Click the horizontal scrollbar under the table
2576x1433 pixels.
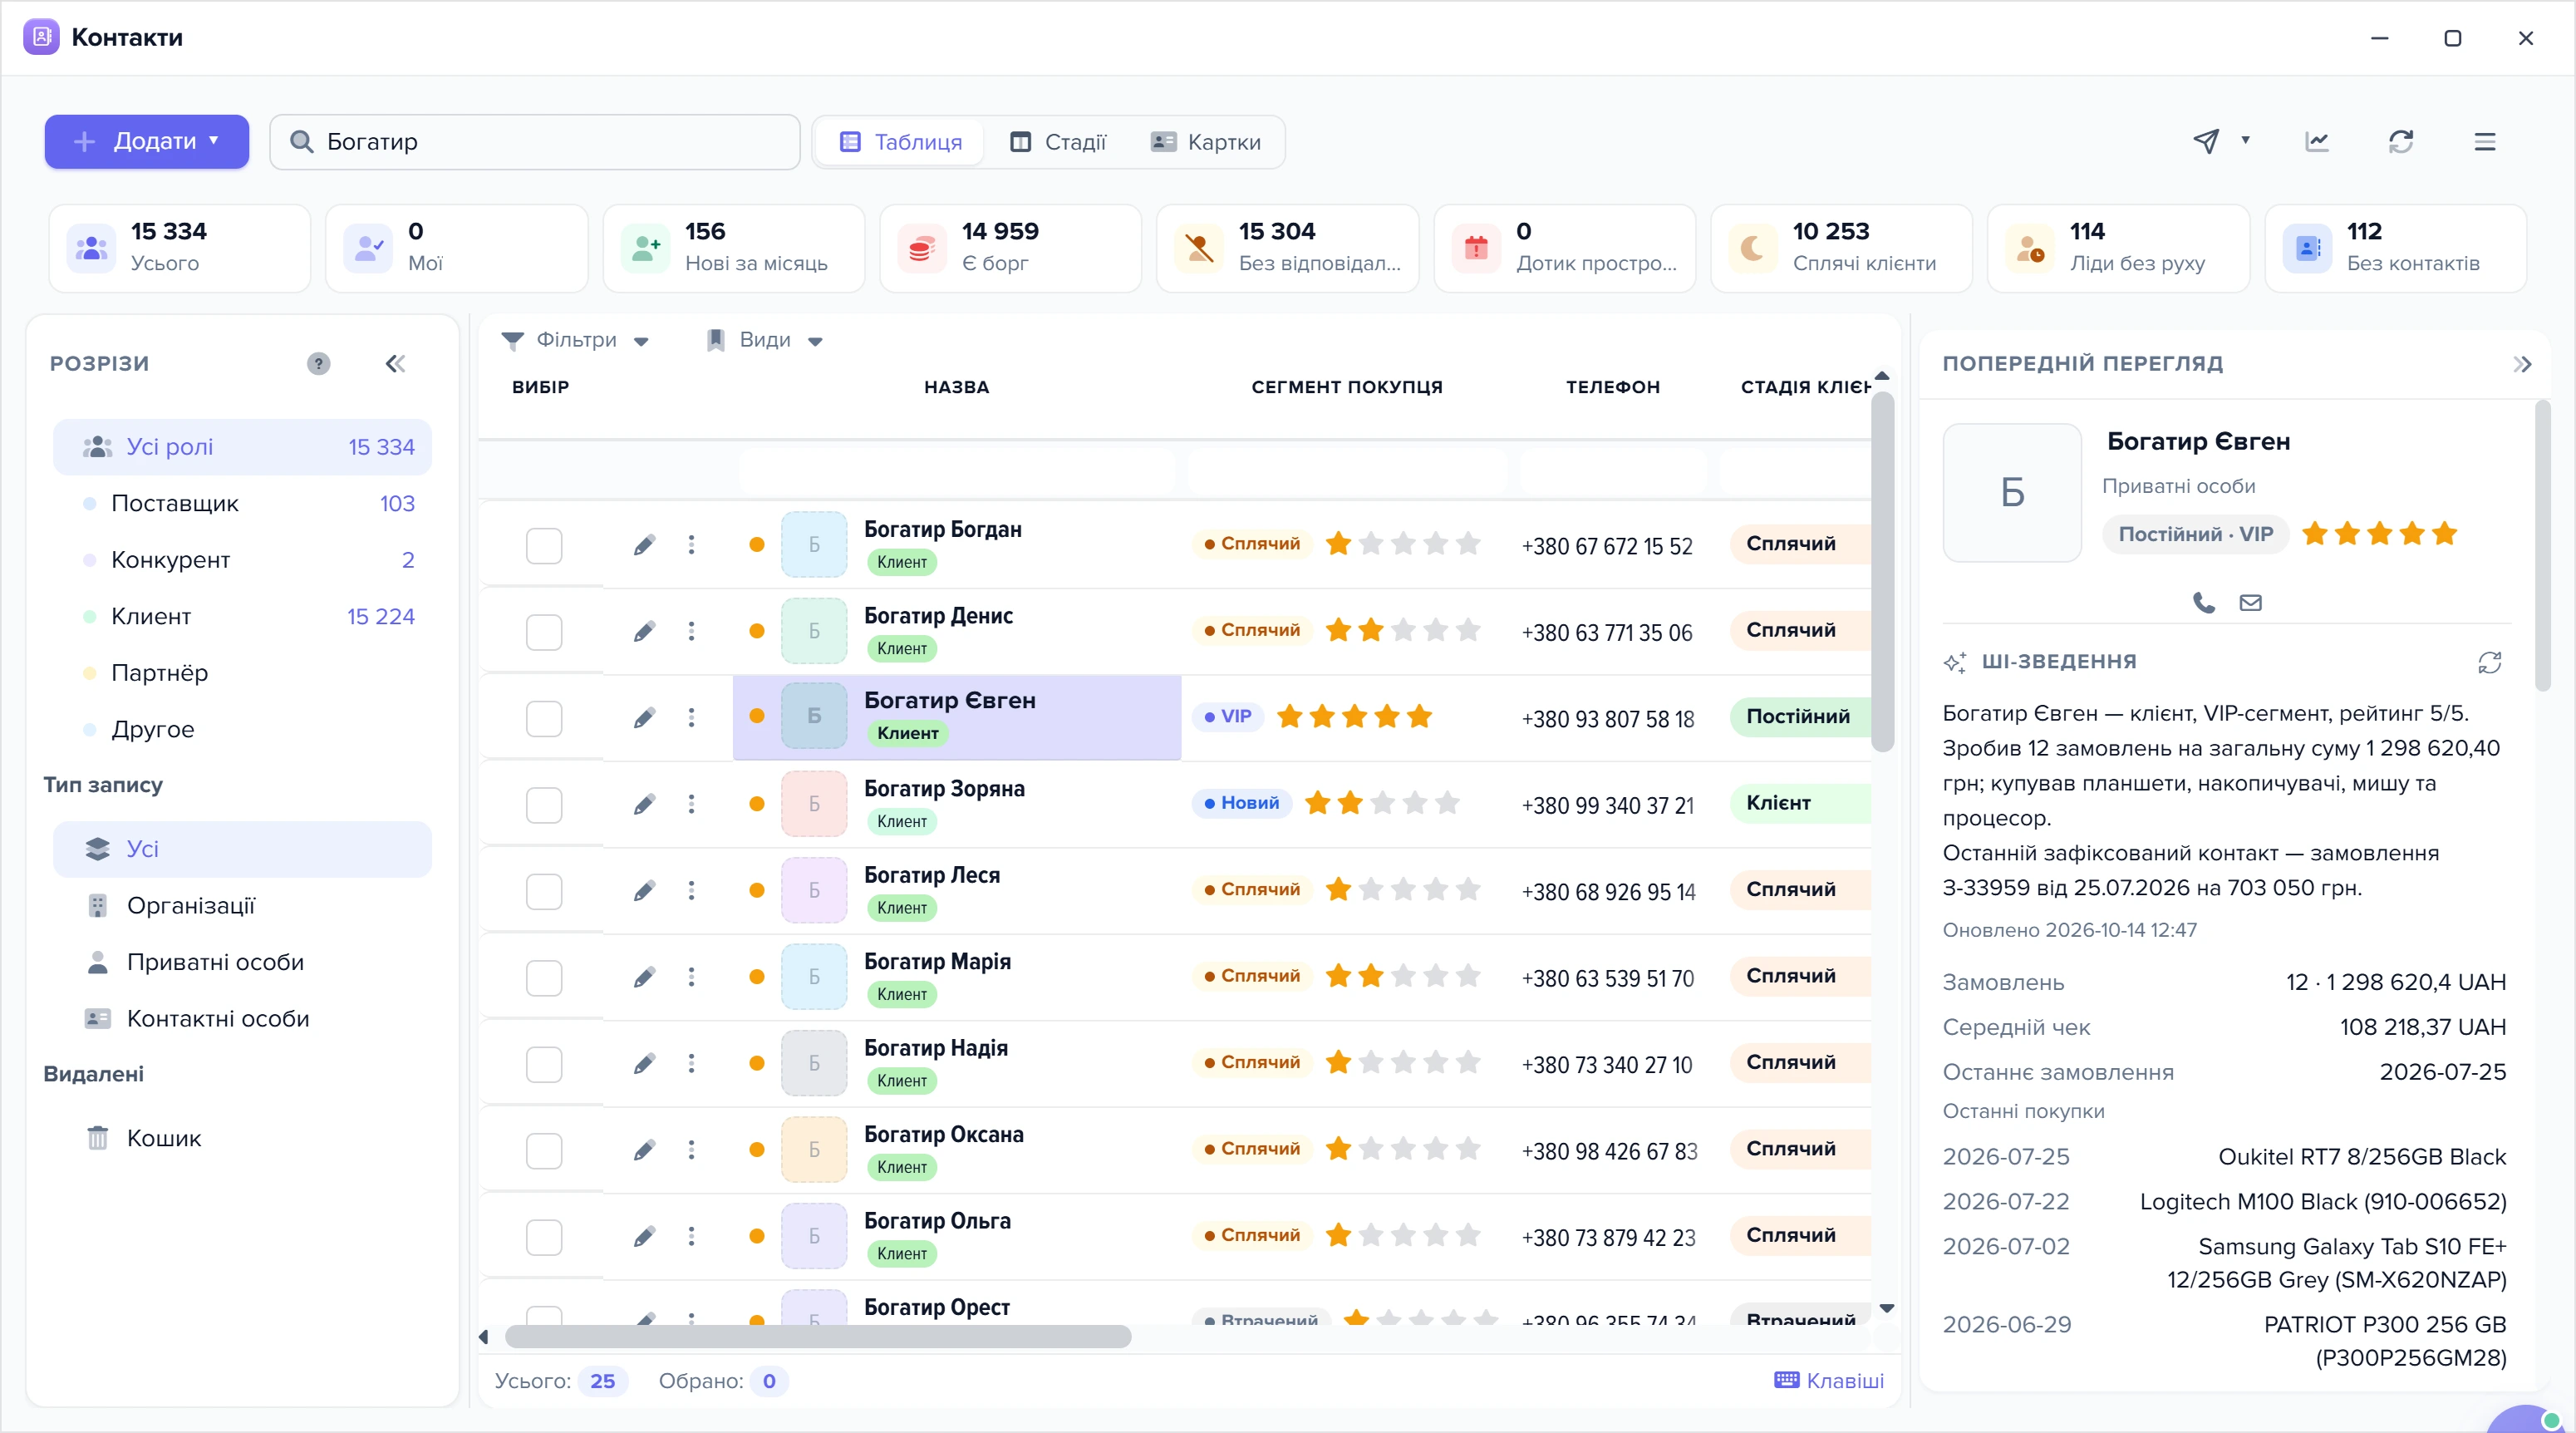[817, 1337]
